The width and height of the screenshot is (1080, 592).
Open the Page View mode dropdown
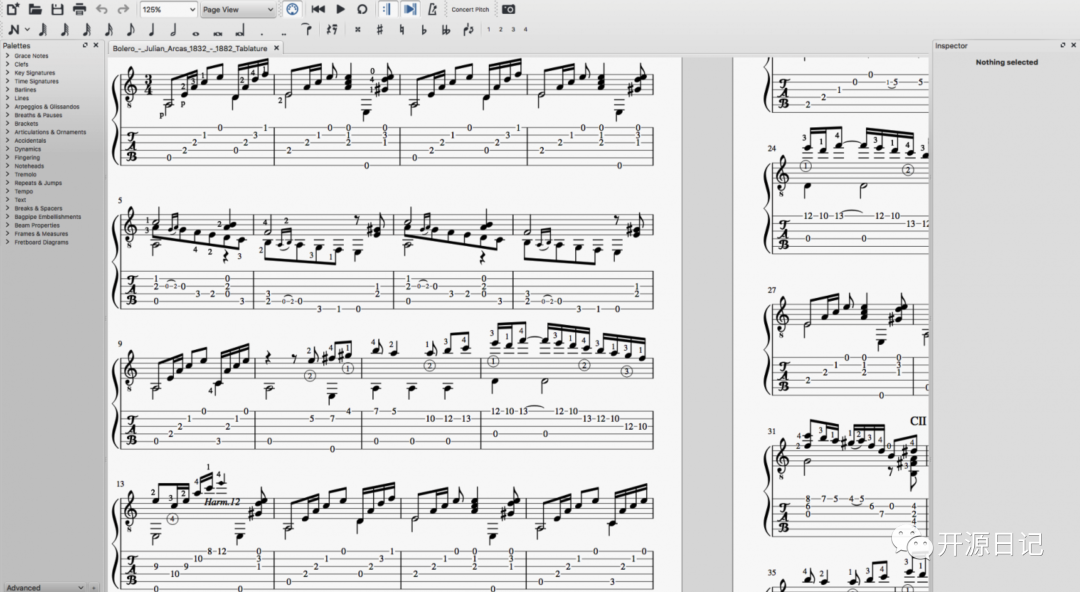click(x=238, y=10)
